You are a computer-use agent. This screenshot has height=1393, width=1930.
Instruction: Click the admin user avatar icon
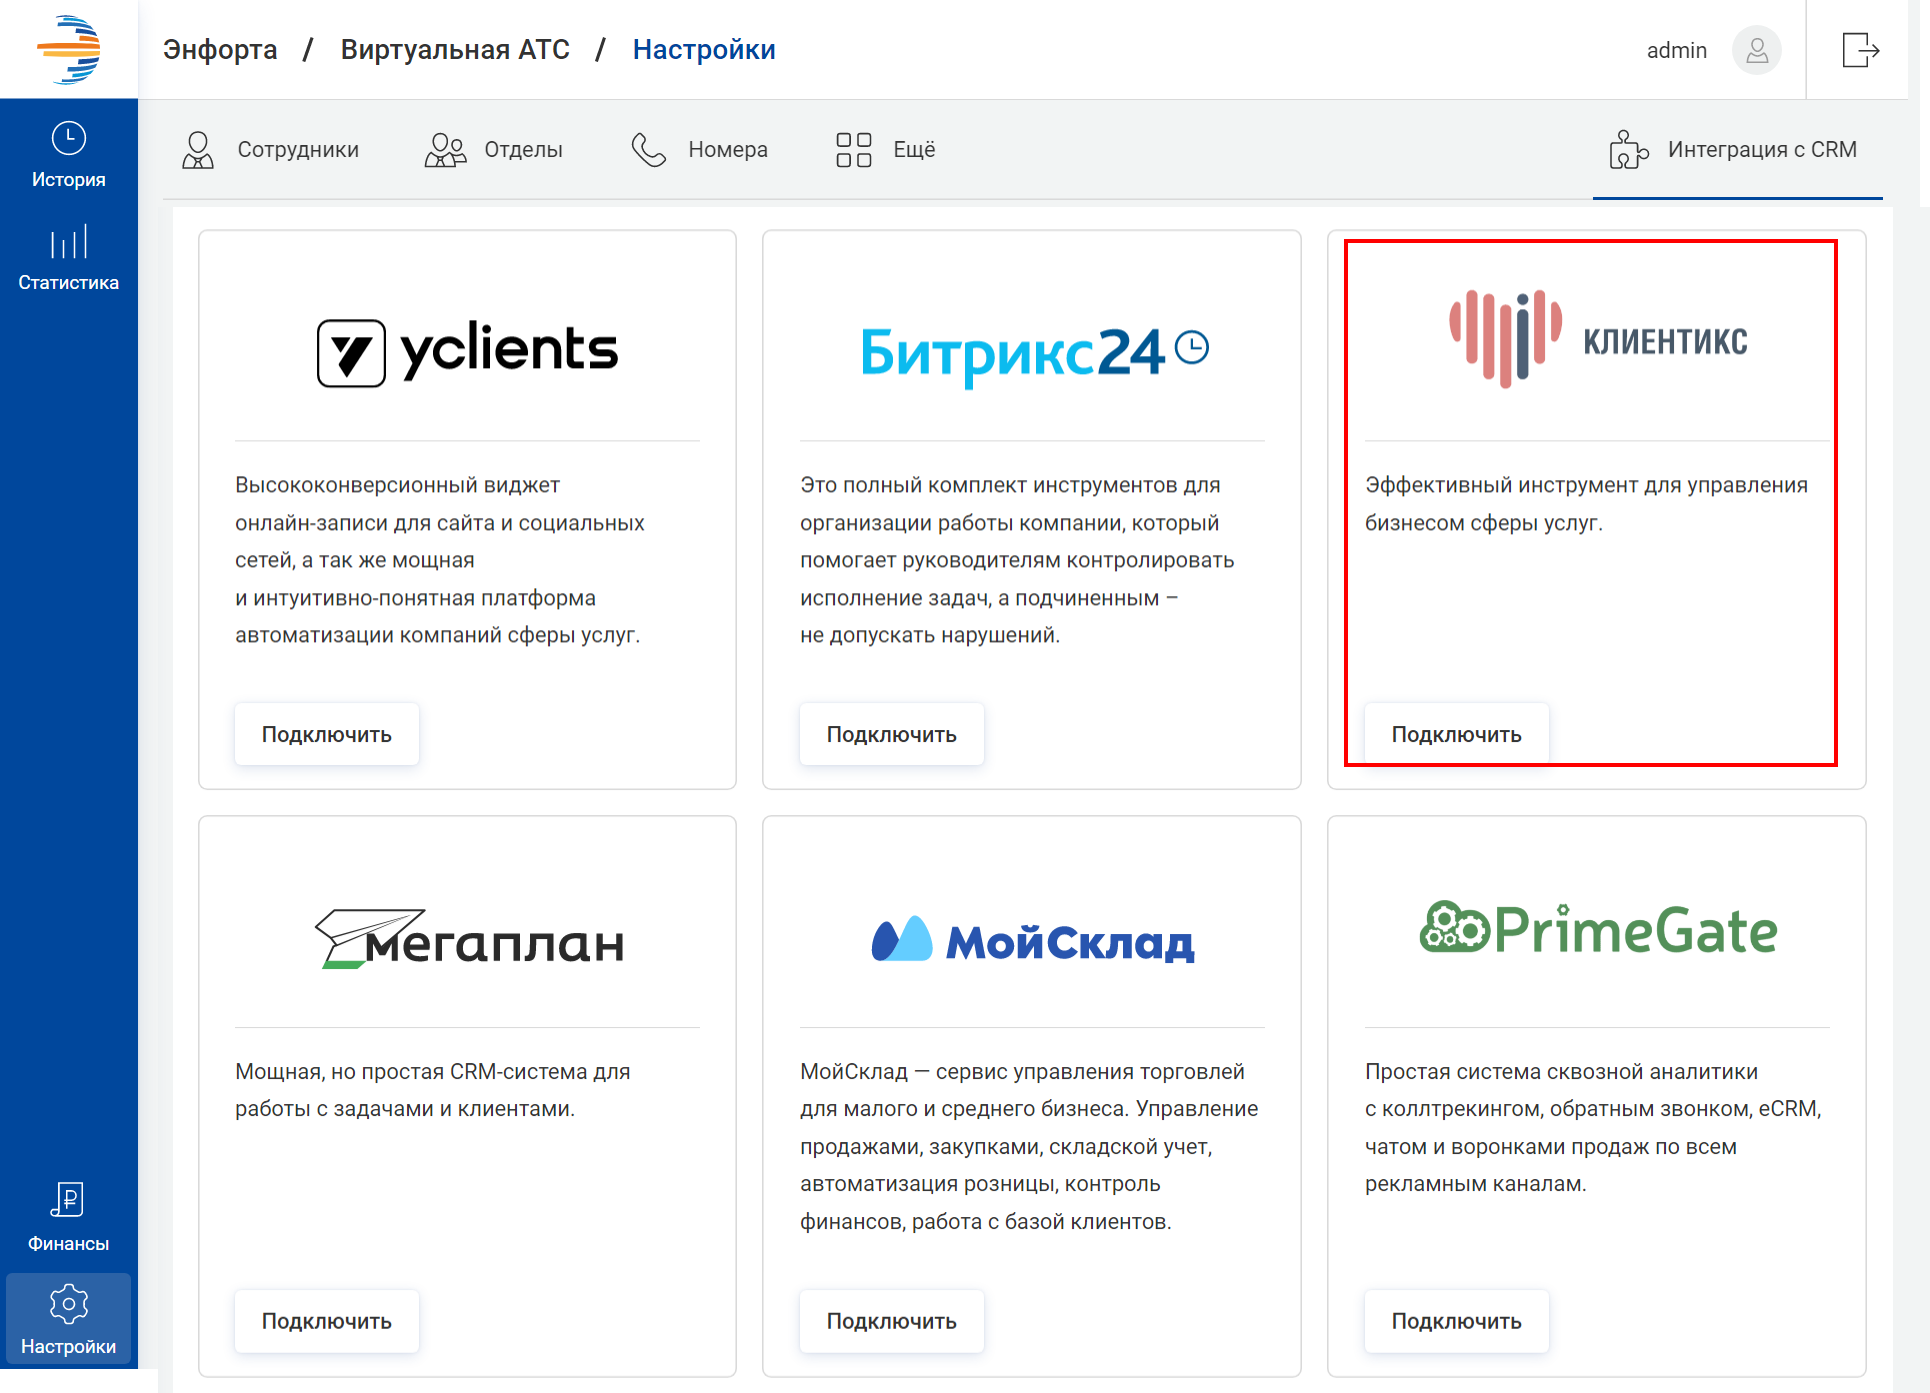click(x=1757, y=50)
